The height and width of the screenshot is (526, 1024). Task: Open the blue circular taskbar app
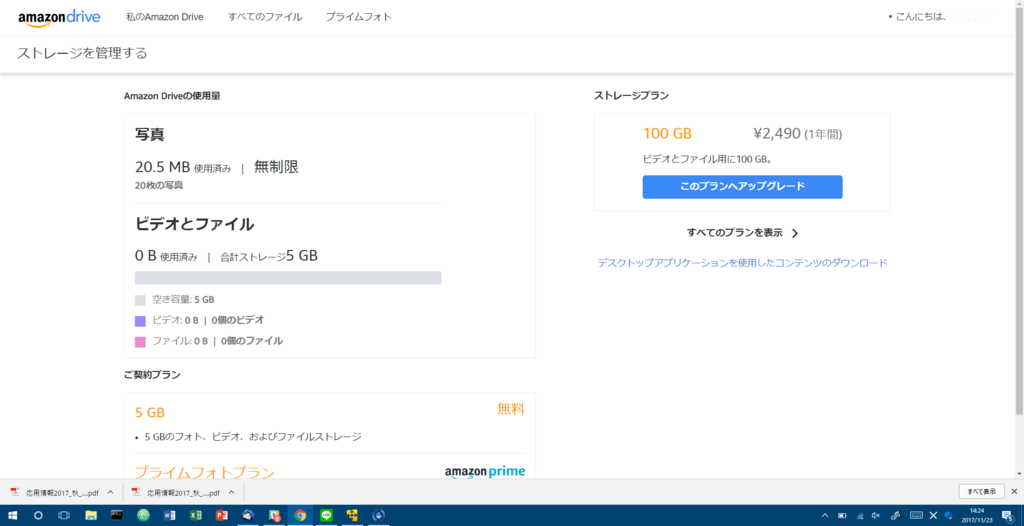pos(379,515)
